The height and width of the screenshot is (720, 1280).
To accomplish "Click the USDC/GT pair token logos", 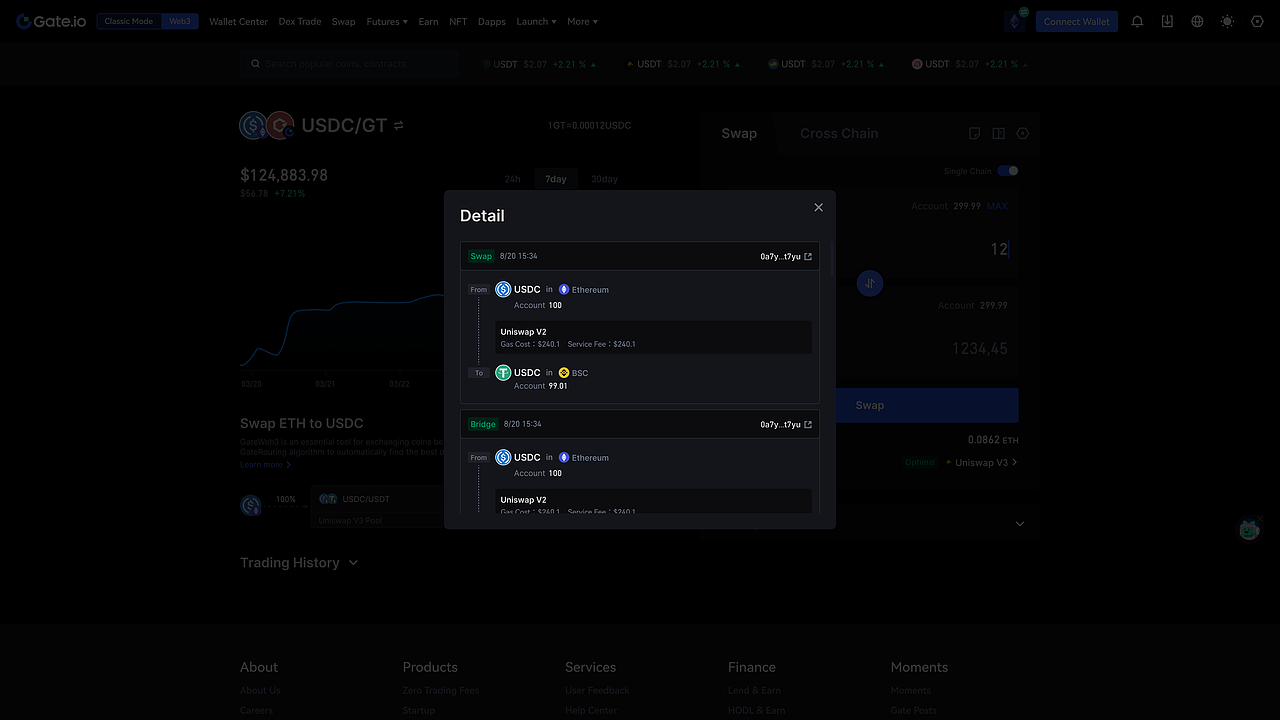I will point(266,125).
